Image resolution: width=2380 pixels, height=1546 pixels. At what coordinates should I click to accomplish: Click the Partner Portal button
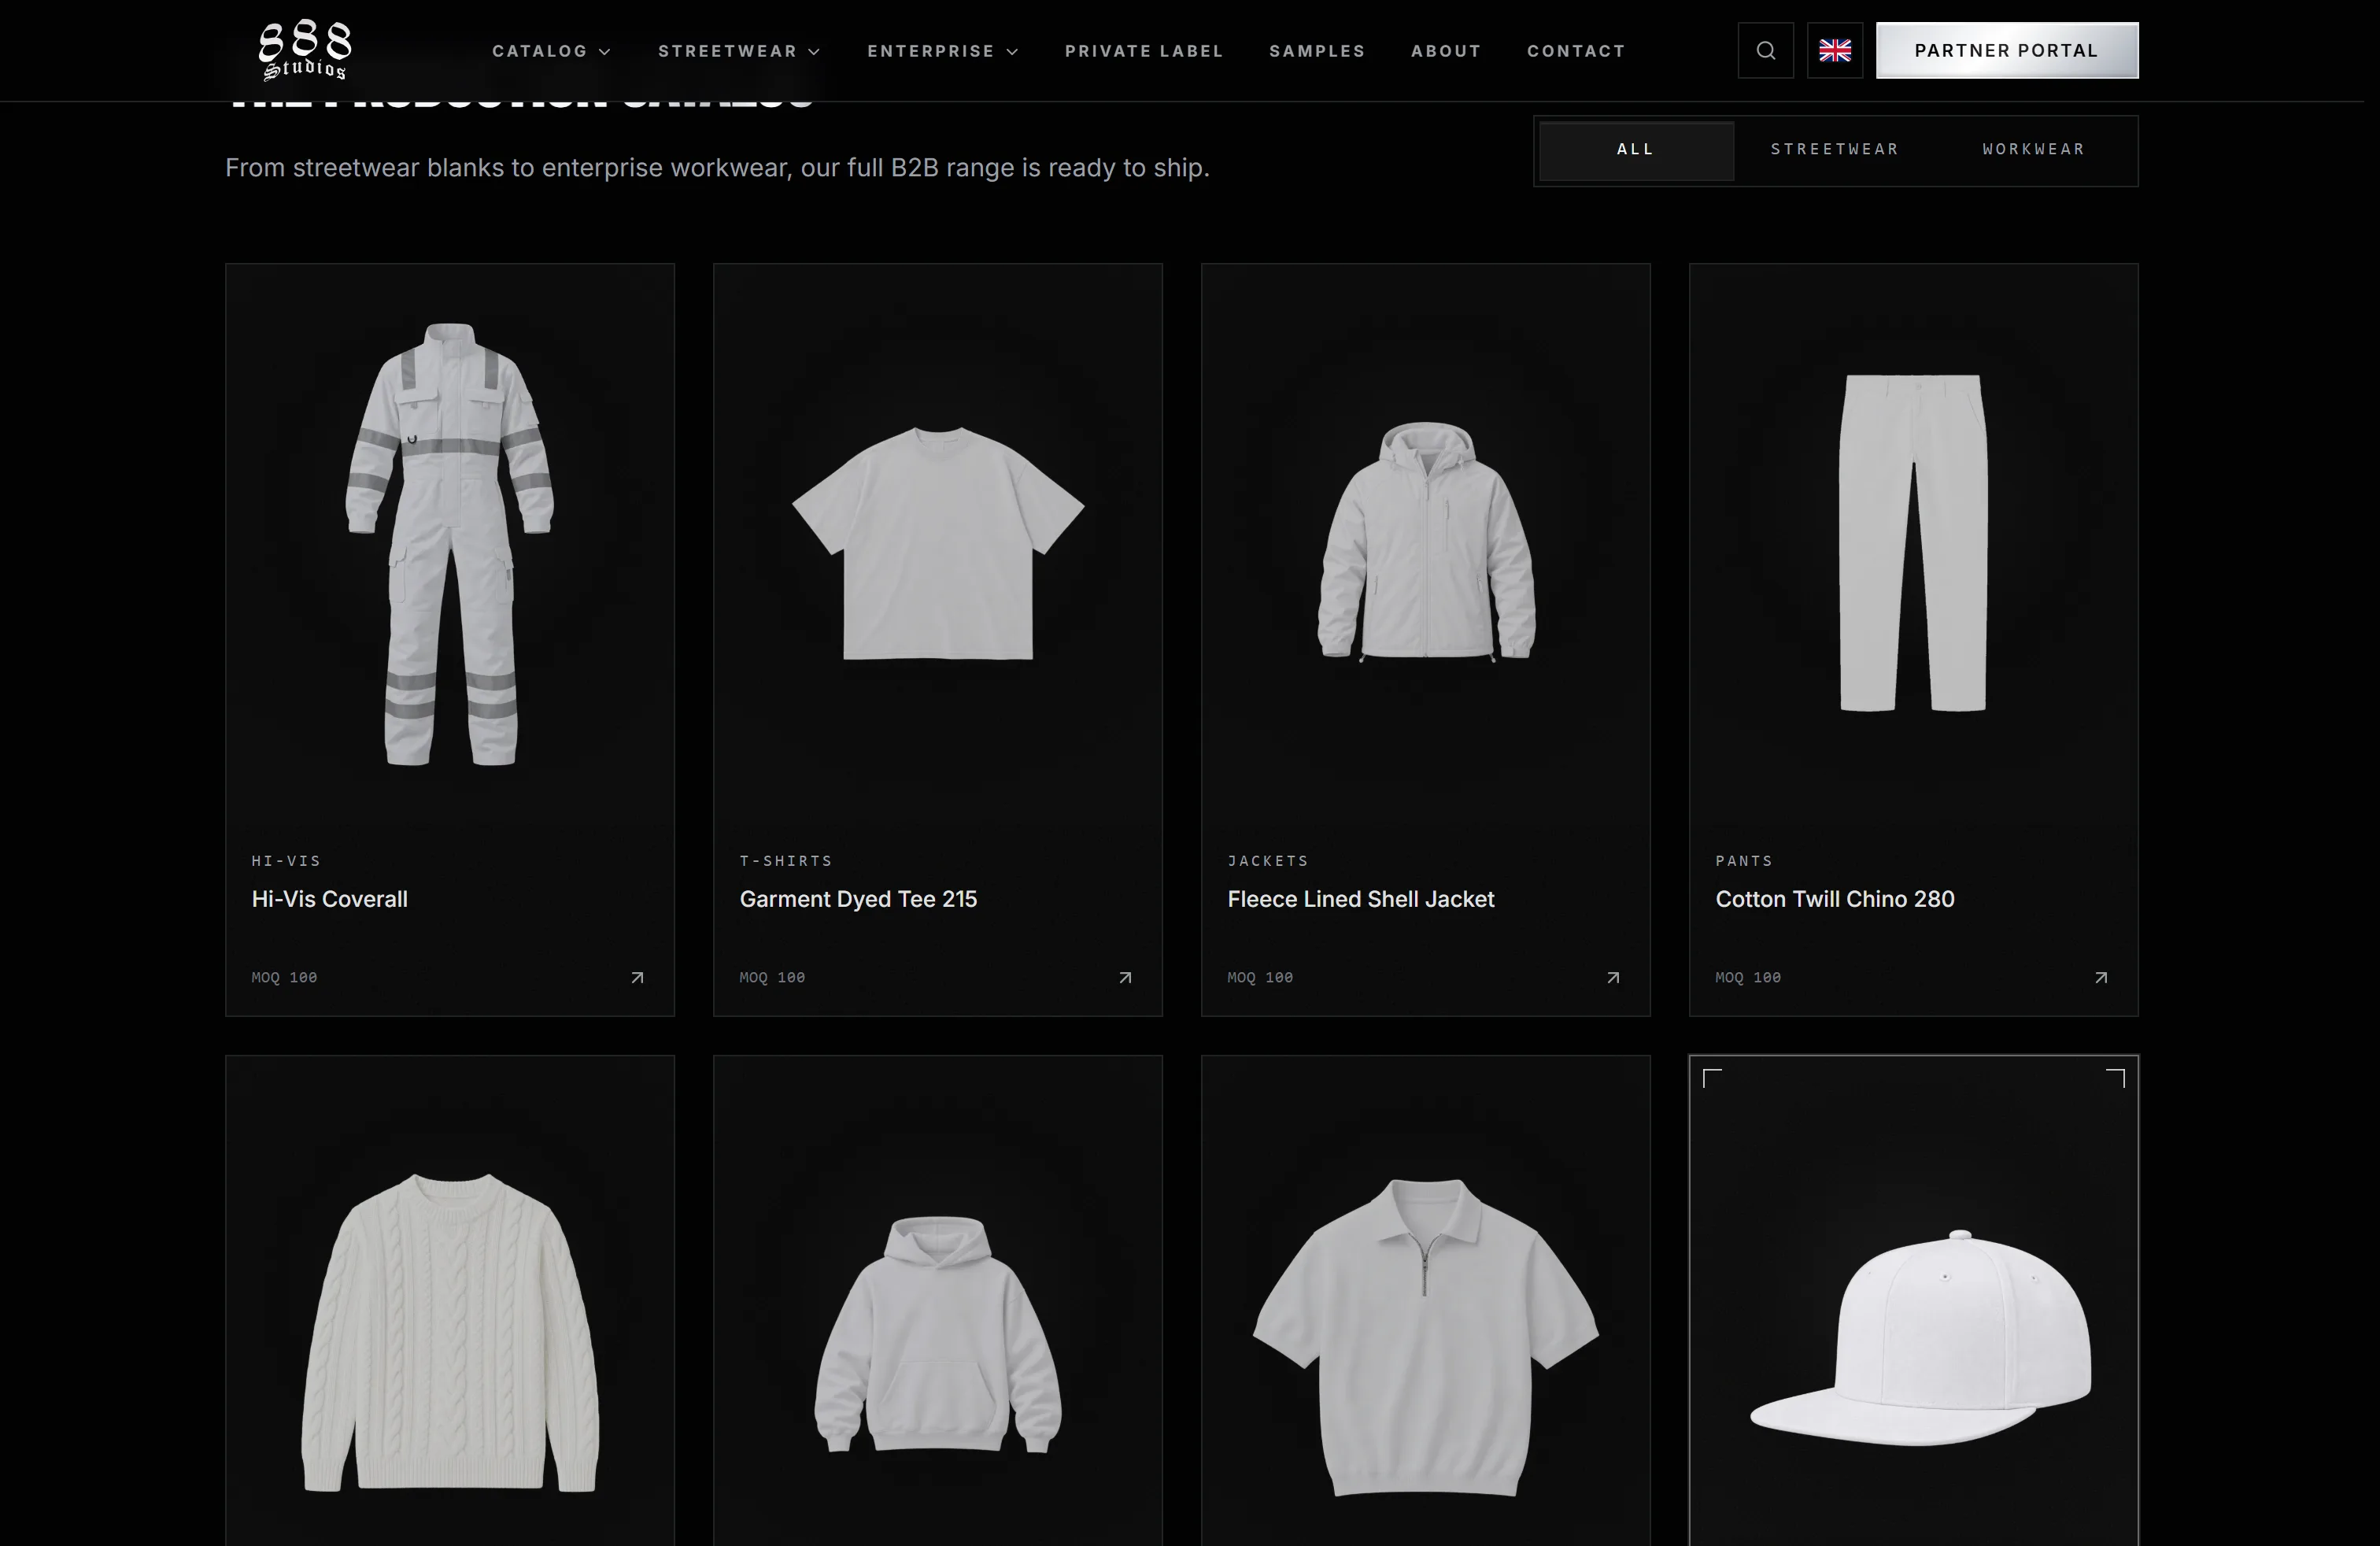(2007, 50)
